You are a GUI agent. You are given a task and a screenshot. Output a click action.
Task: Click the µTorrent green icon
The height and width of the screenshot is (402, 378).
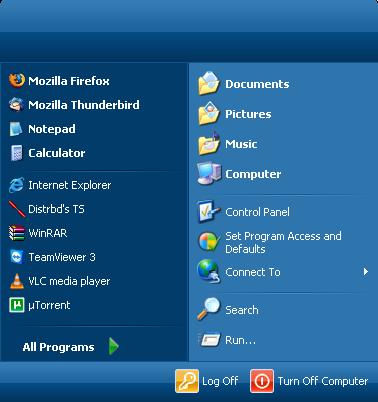[17, 305]
